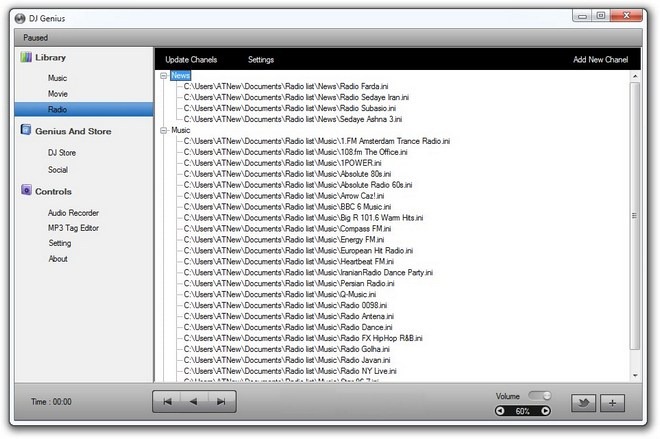Click the Twitter bird button
Image resolution: width=660 pixels, height=439 pixels.
pos(583,403)
